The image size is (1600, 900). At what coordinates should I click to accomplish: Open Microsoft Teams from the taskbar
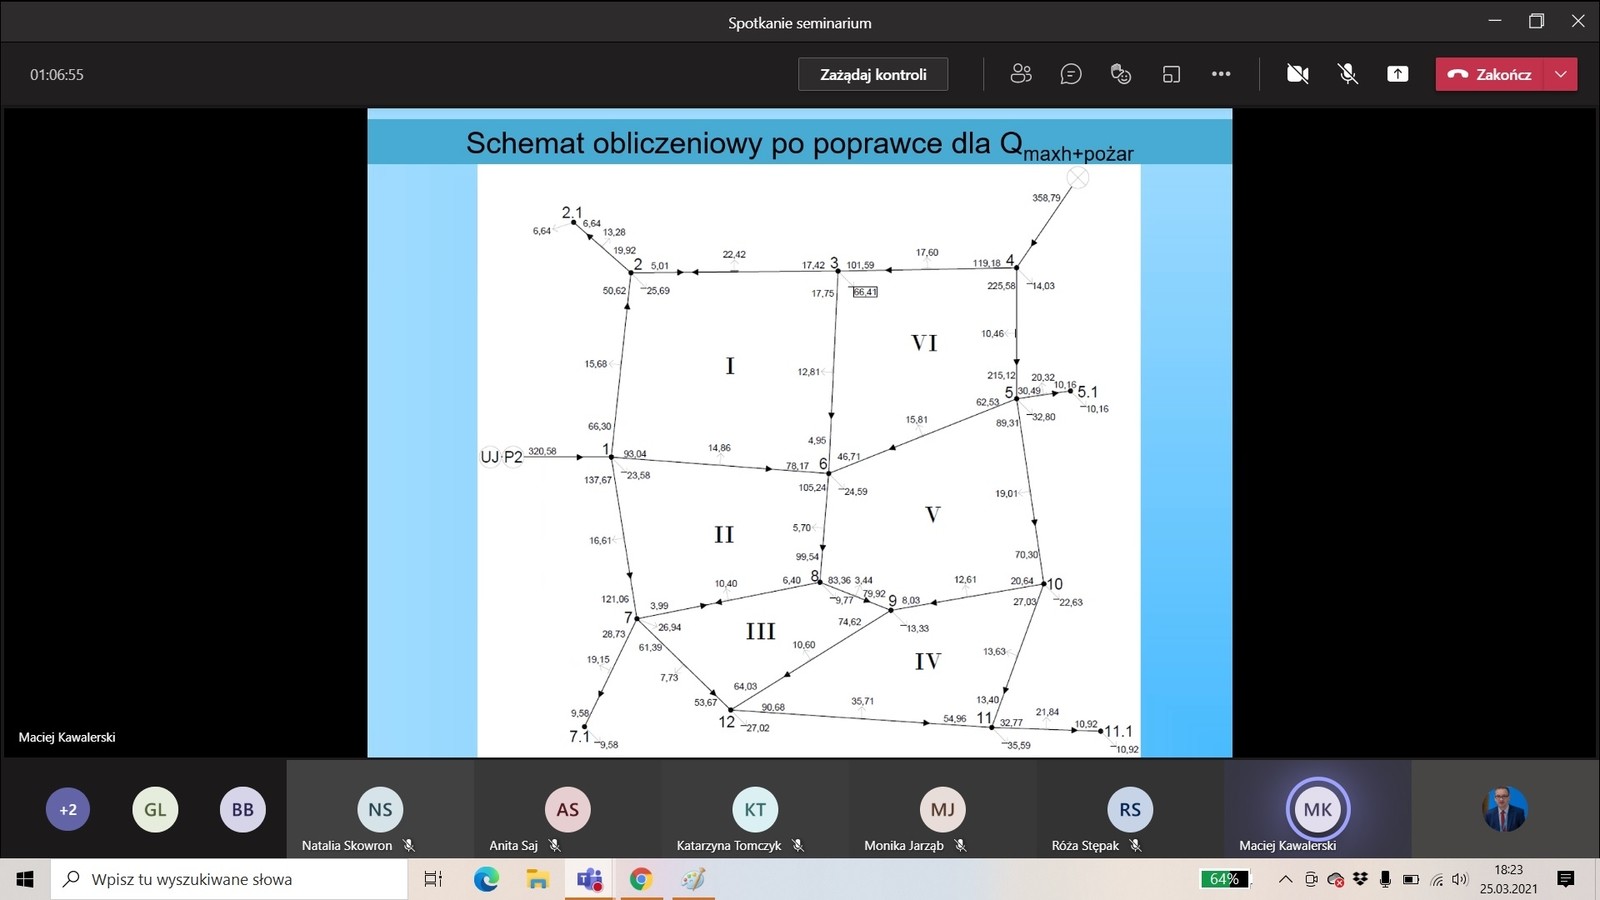coord(589,879)
